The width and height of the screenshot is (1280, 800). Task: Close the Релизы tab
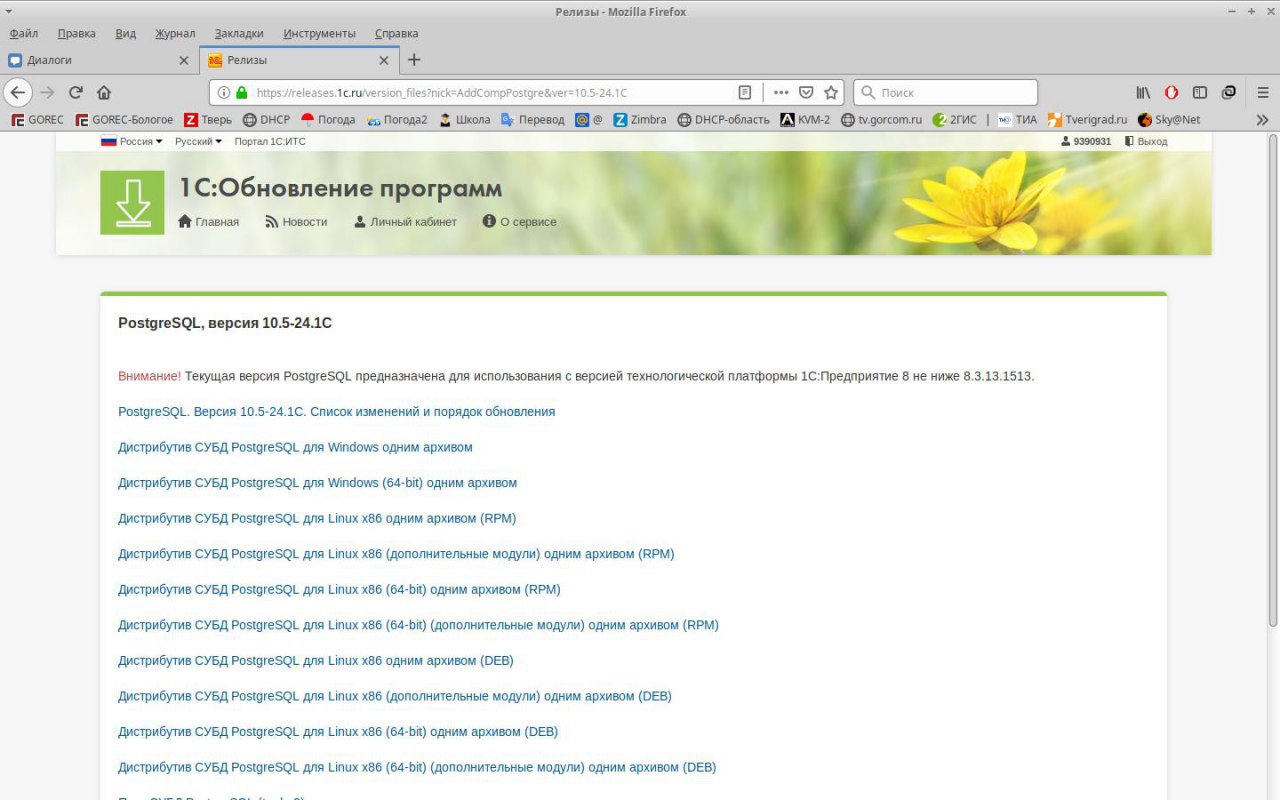click(x=385, y=60)
